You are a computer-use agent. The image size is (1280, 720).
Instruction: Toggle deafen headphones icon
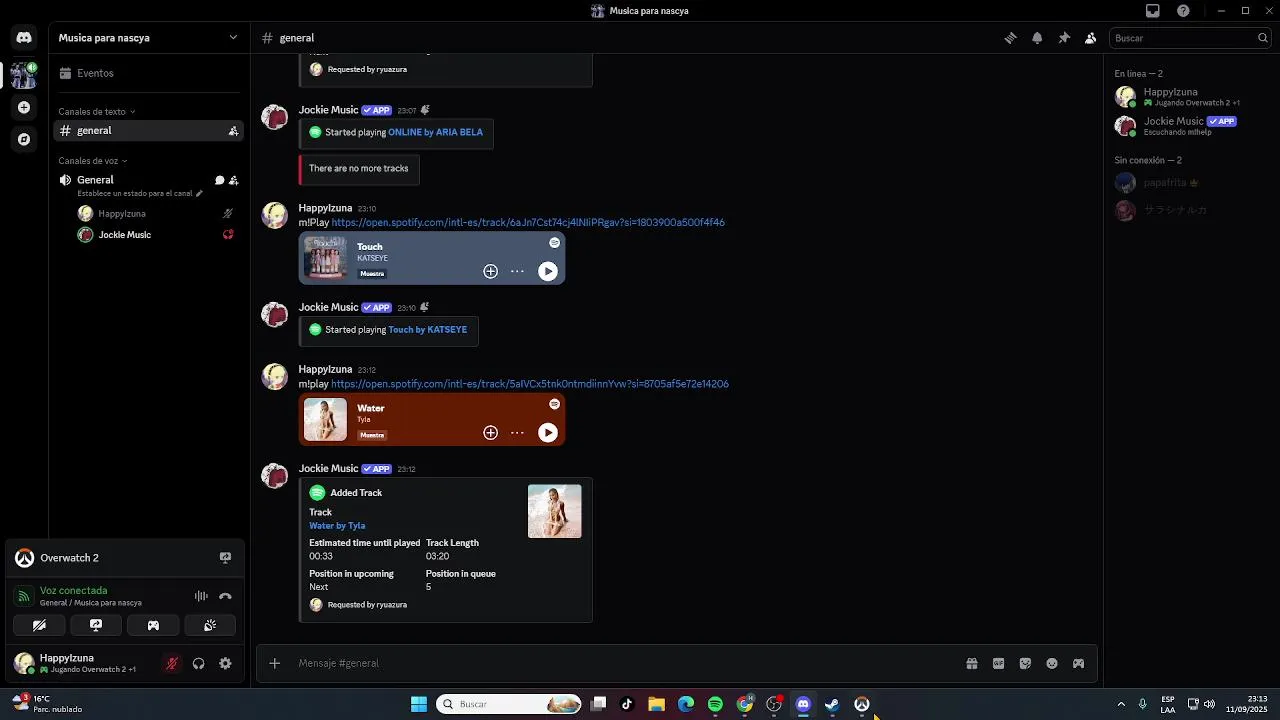point(198,663)
